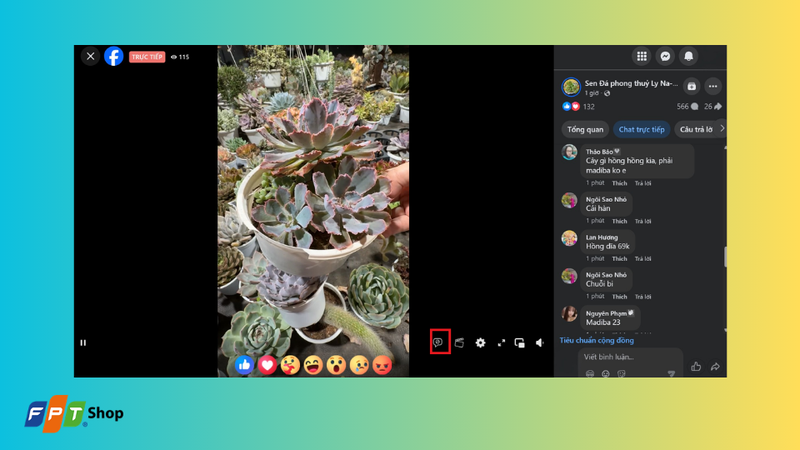The image size is (800, 450).
Task: Open the post more options menu
Action: pos(713,86)
